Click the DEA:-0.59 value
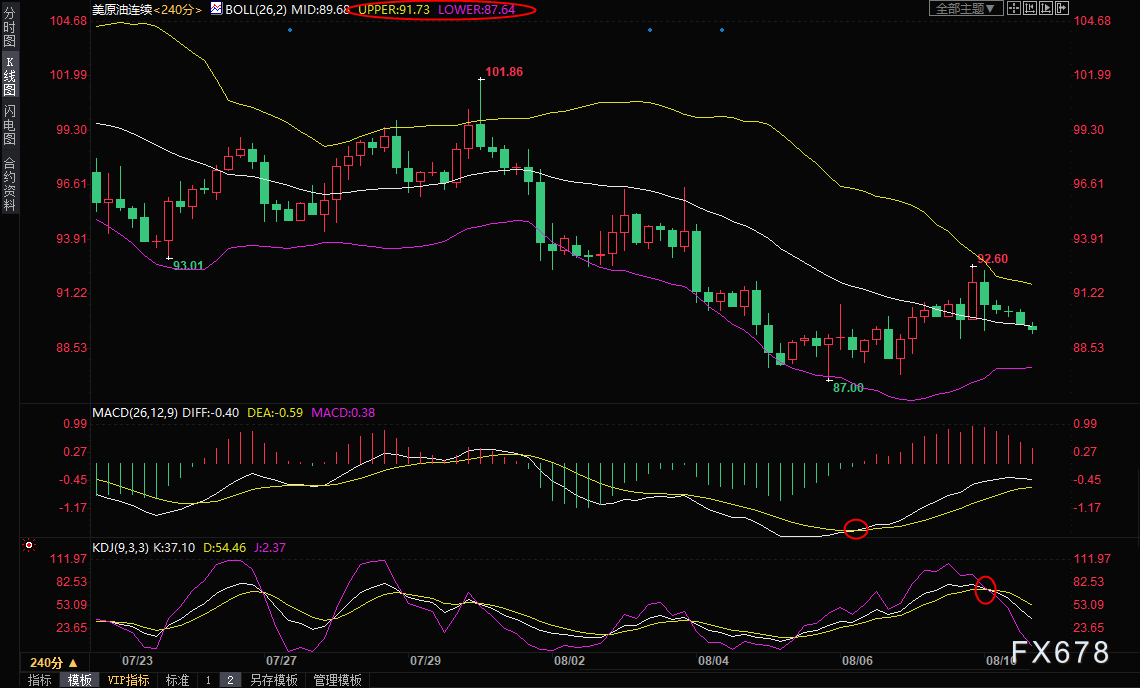The image size is (1140, 688). click(275, 412)
